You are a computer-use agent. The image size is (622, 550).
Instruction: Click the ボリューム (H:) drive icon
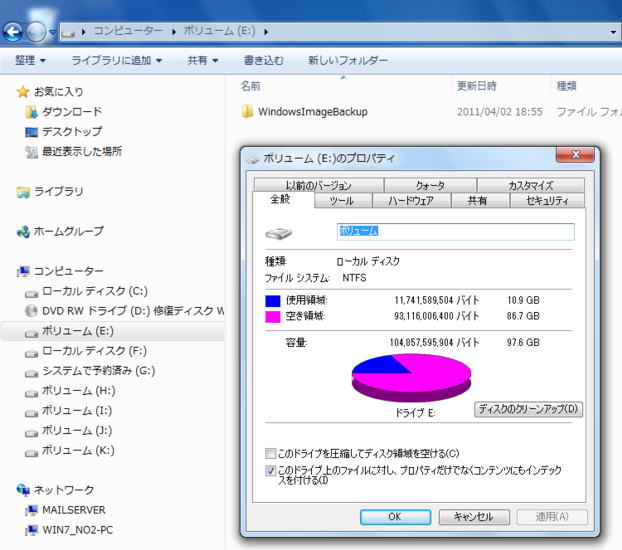click(31, 392)
